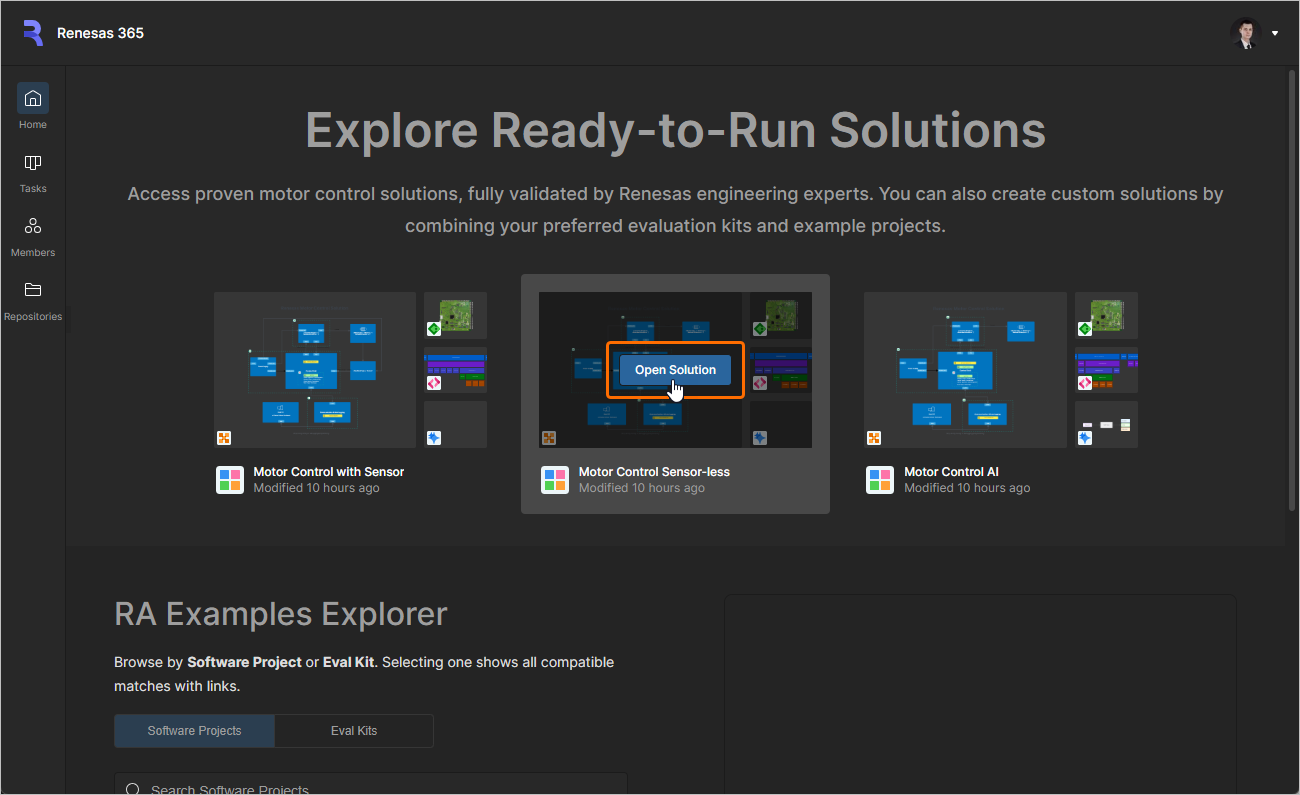Click the blue star badge in Motor Control Sensor-less
This screenshot has height=795, width=1300.
pyautogui.click(x=759, y=438)
